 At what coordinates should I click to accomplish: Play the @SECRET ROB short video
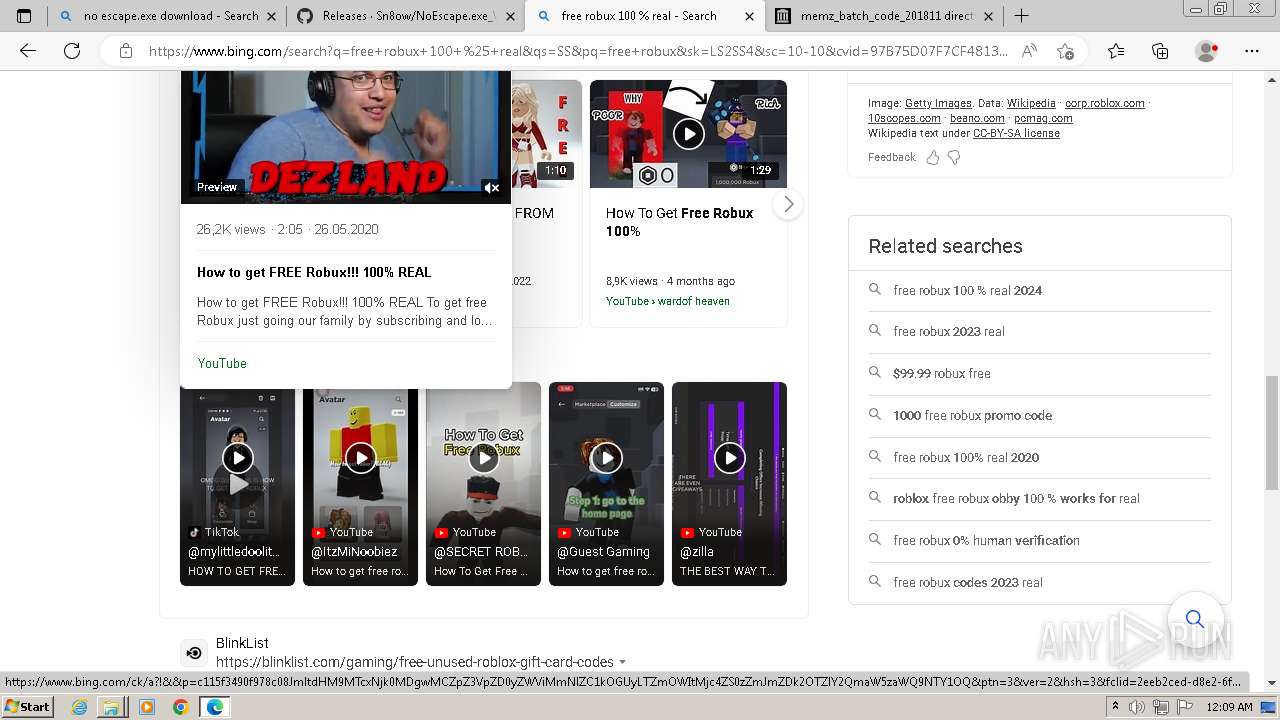pos(483,457)
